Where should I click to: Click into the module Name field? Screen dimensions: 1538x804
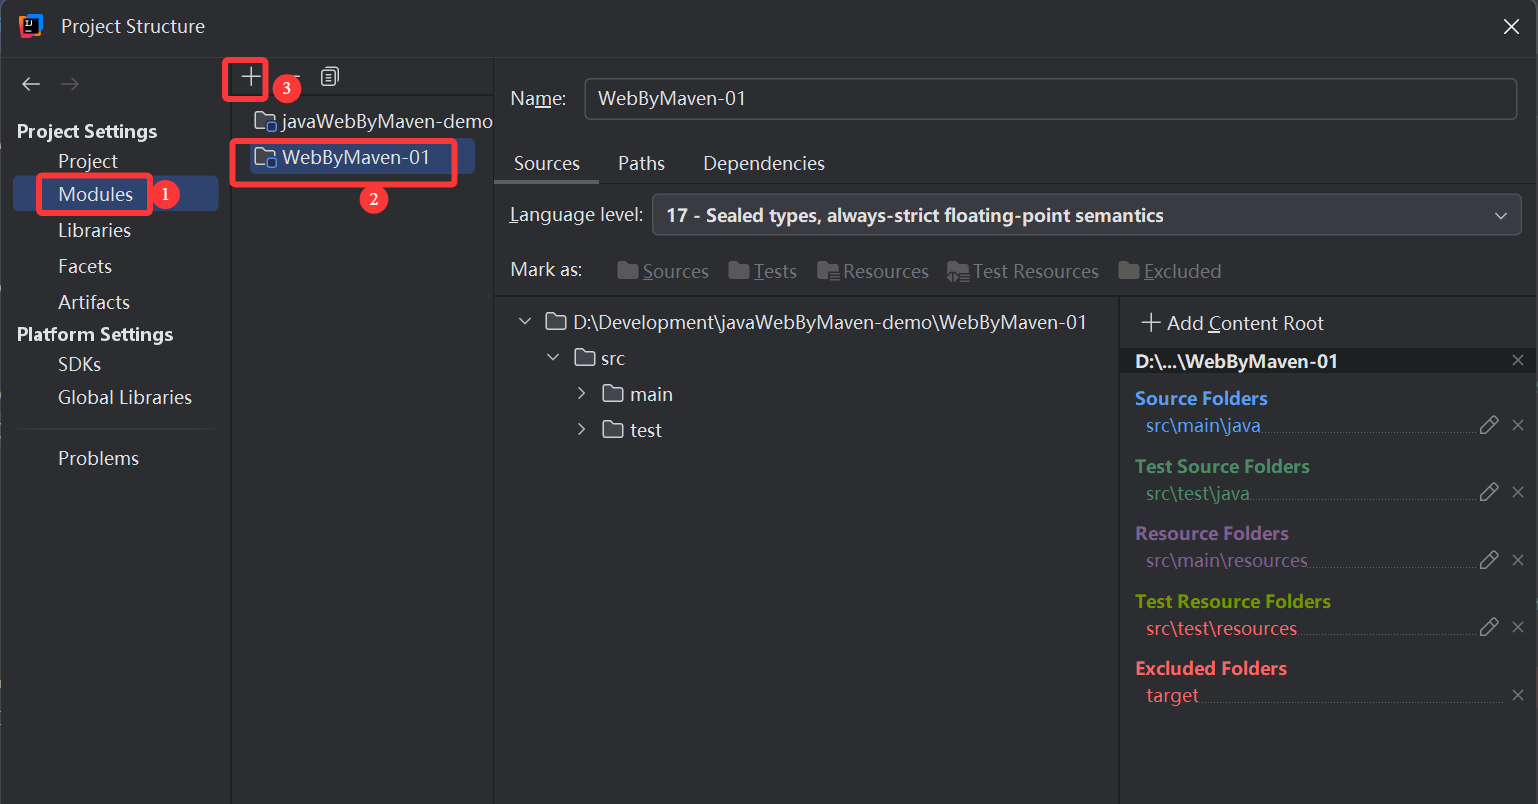point(1050,99)
